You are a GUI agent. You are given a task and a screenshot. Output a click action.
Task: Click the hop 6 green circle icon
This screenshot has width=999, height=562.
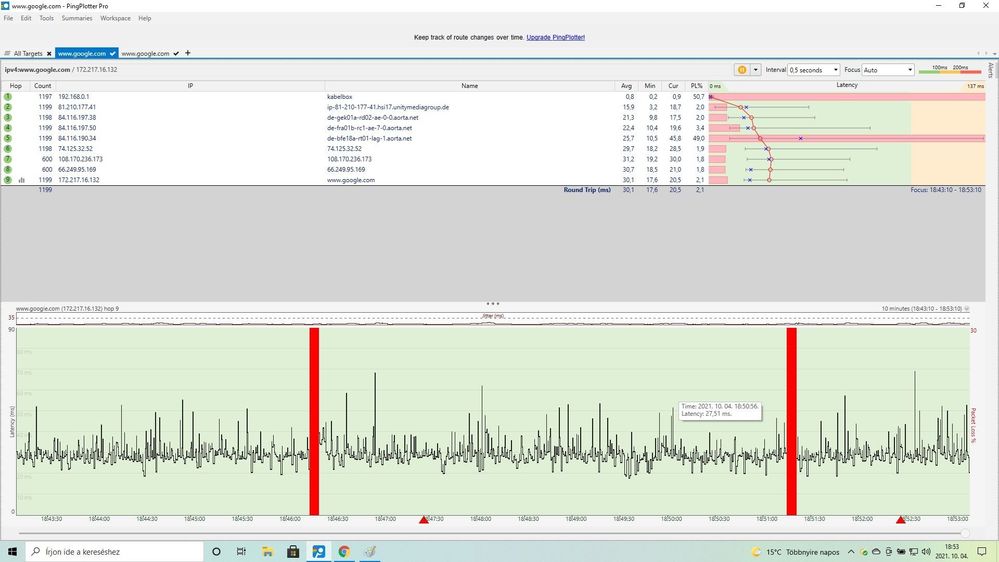point(8,148)
